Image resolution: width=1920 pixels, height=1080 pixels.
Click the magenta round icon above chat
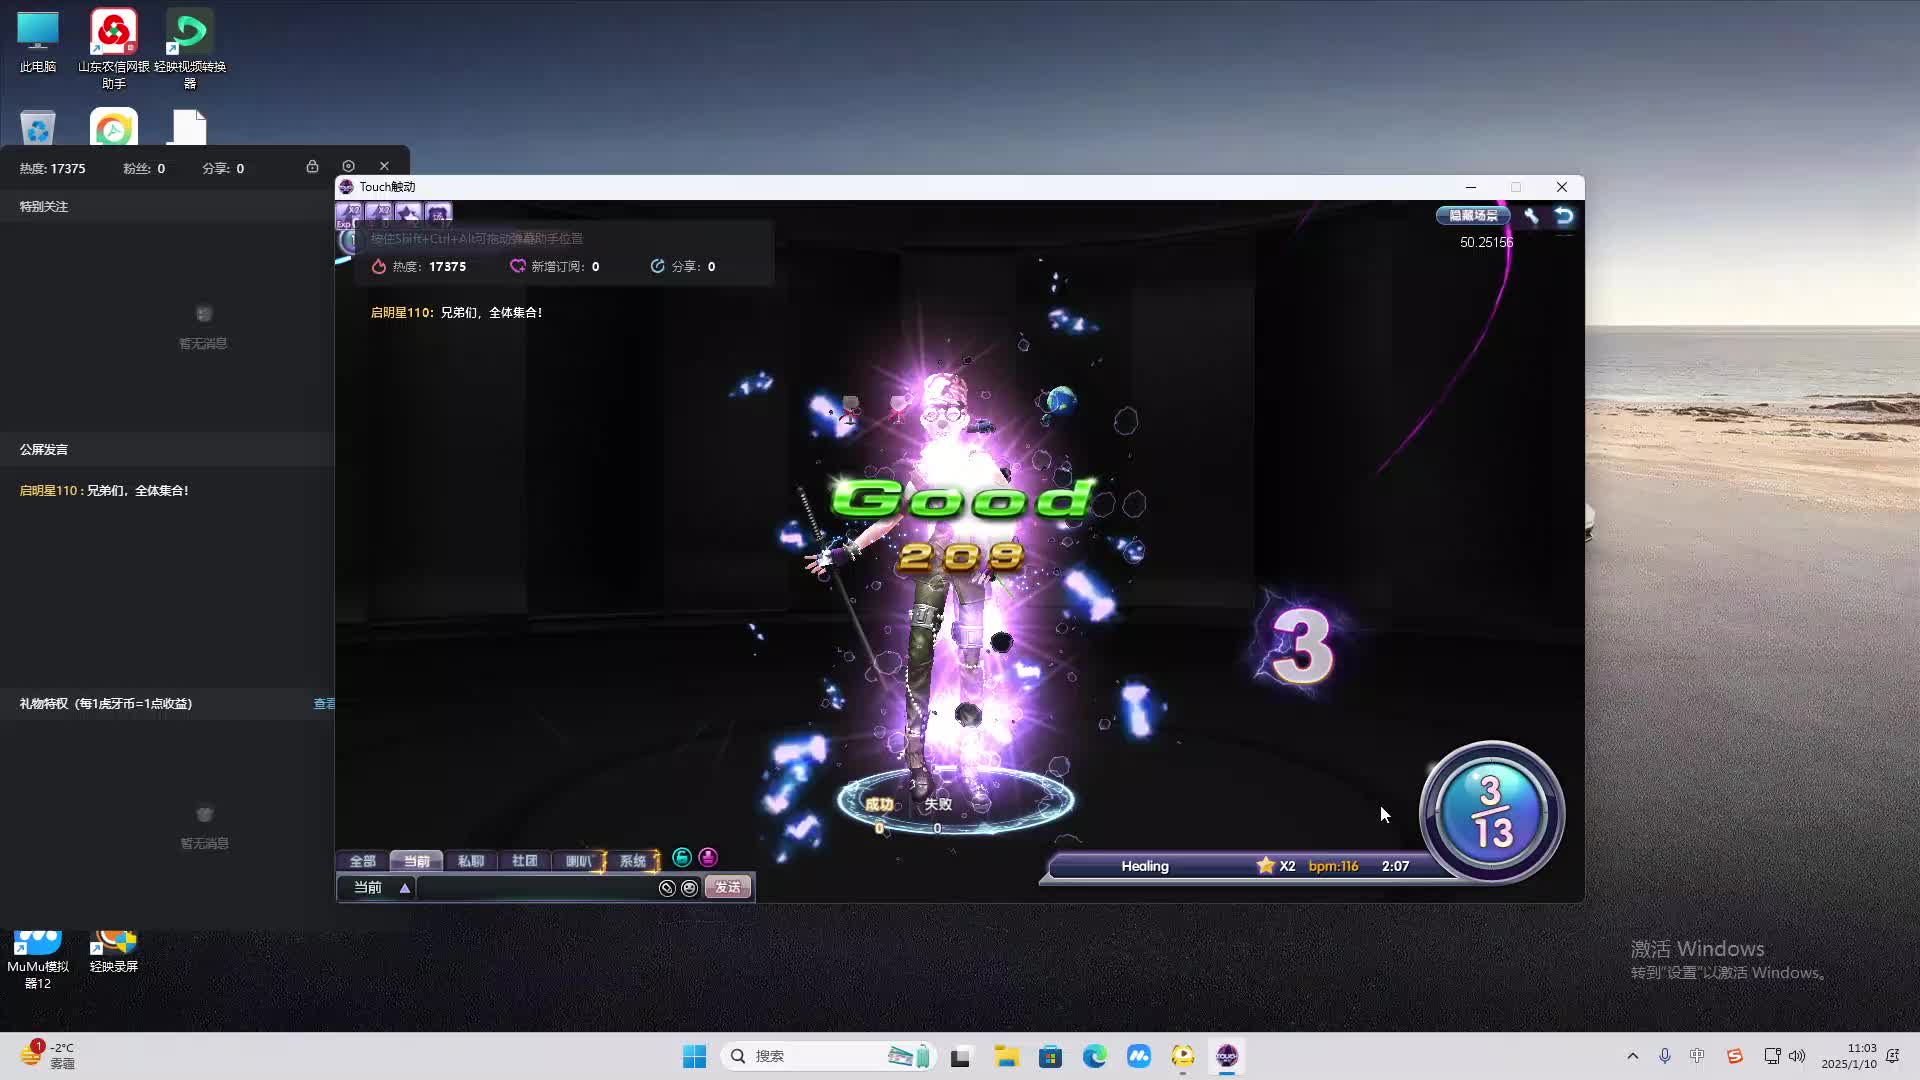click(x=708, y=857)
